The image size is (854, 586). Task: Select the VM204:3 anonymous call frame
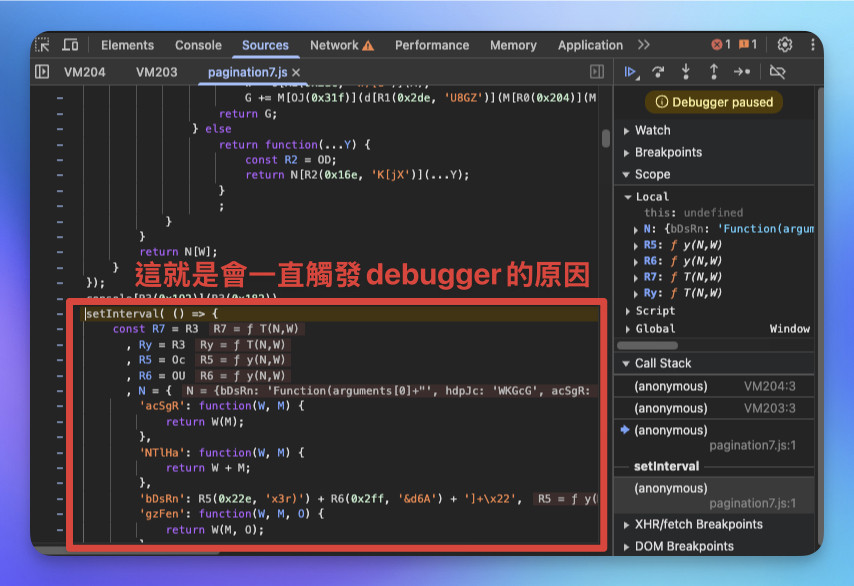click(x=714, y=386)
